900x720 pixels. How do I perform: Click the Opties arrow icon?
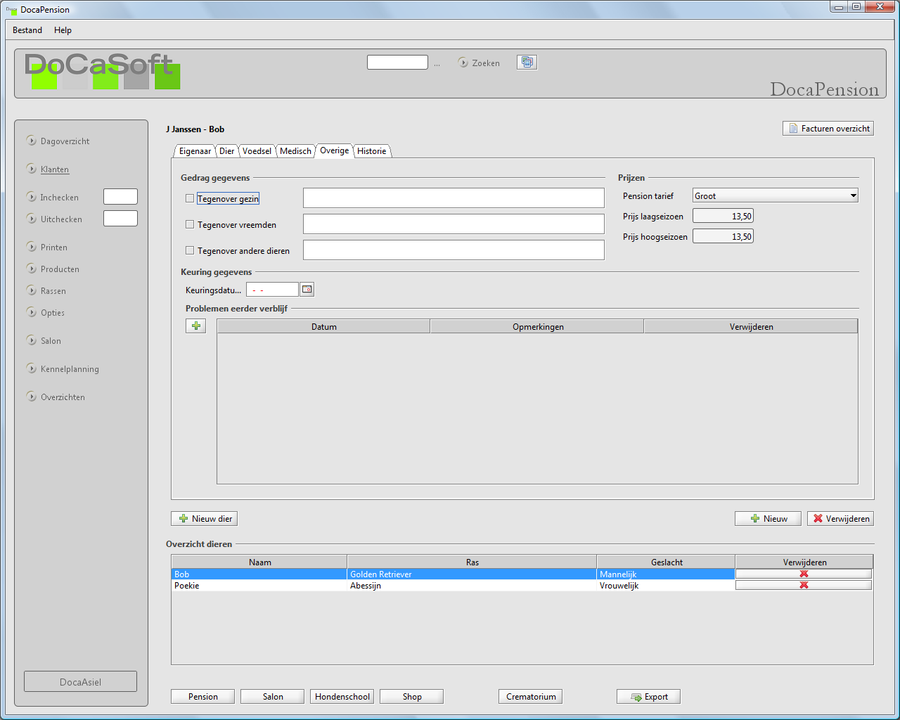pos(32,312)
